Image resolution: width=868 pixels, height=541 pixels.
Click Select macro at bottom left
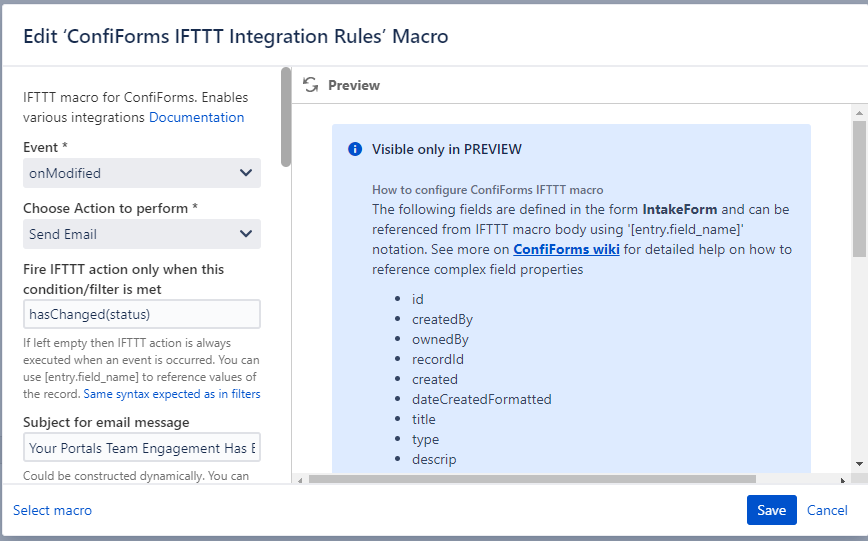[x=53, y=510]
